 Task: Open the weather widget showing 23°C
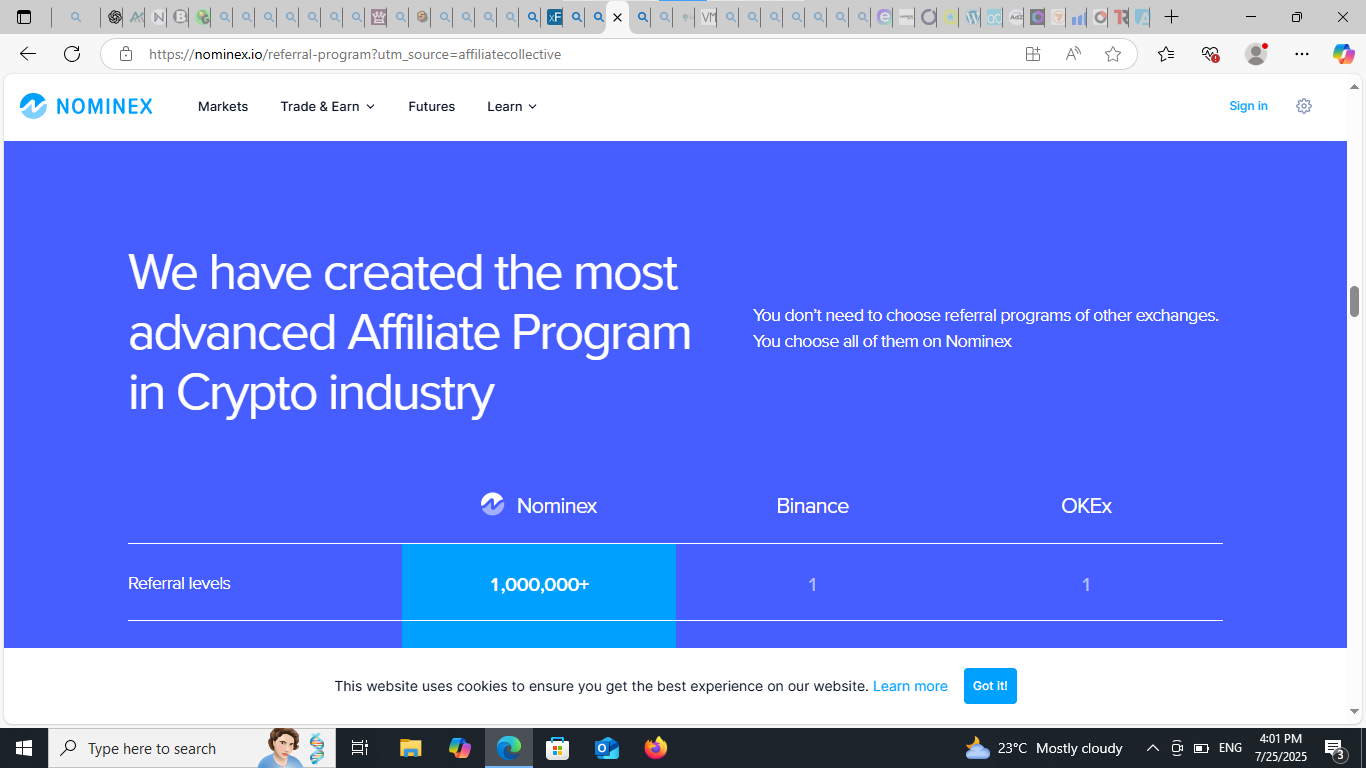point(1043,748)
